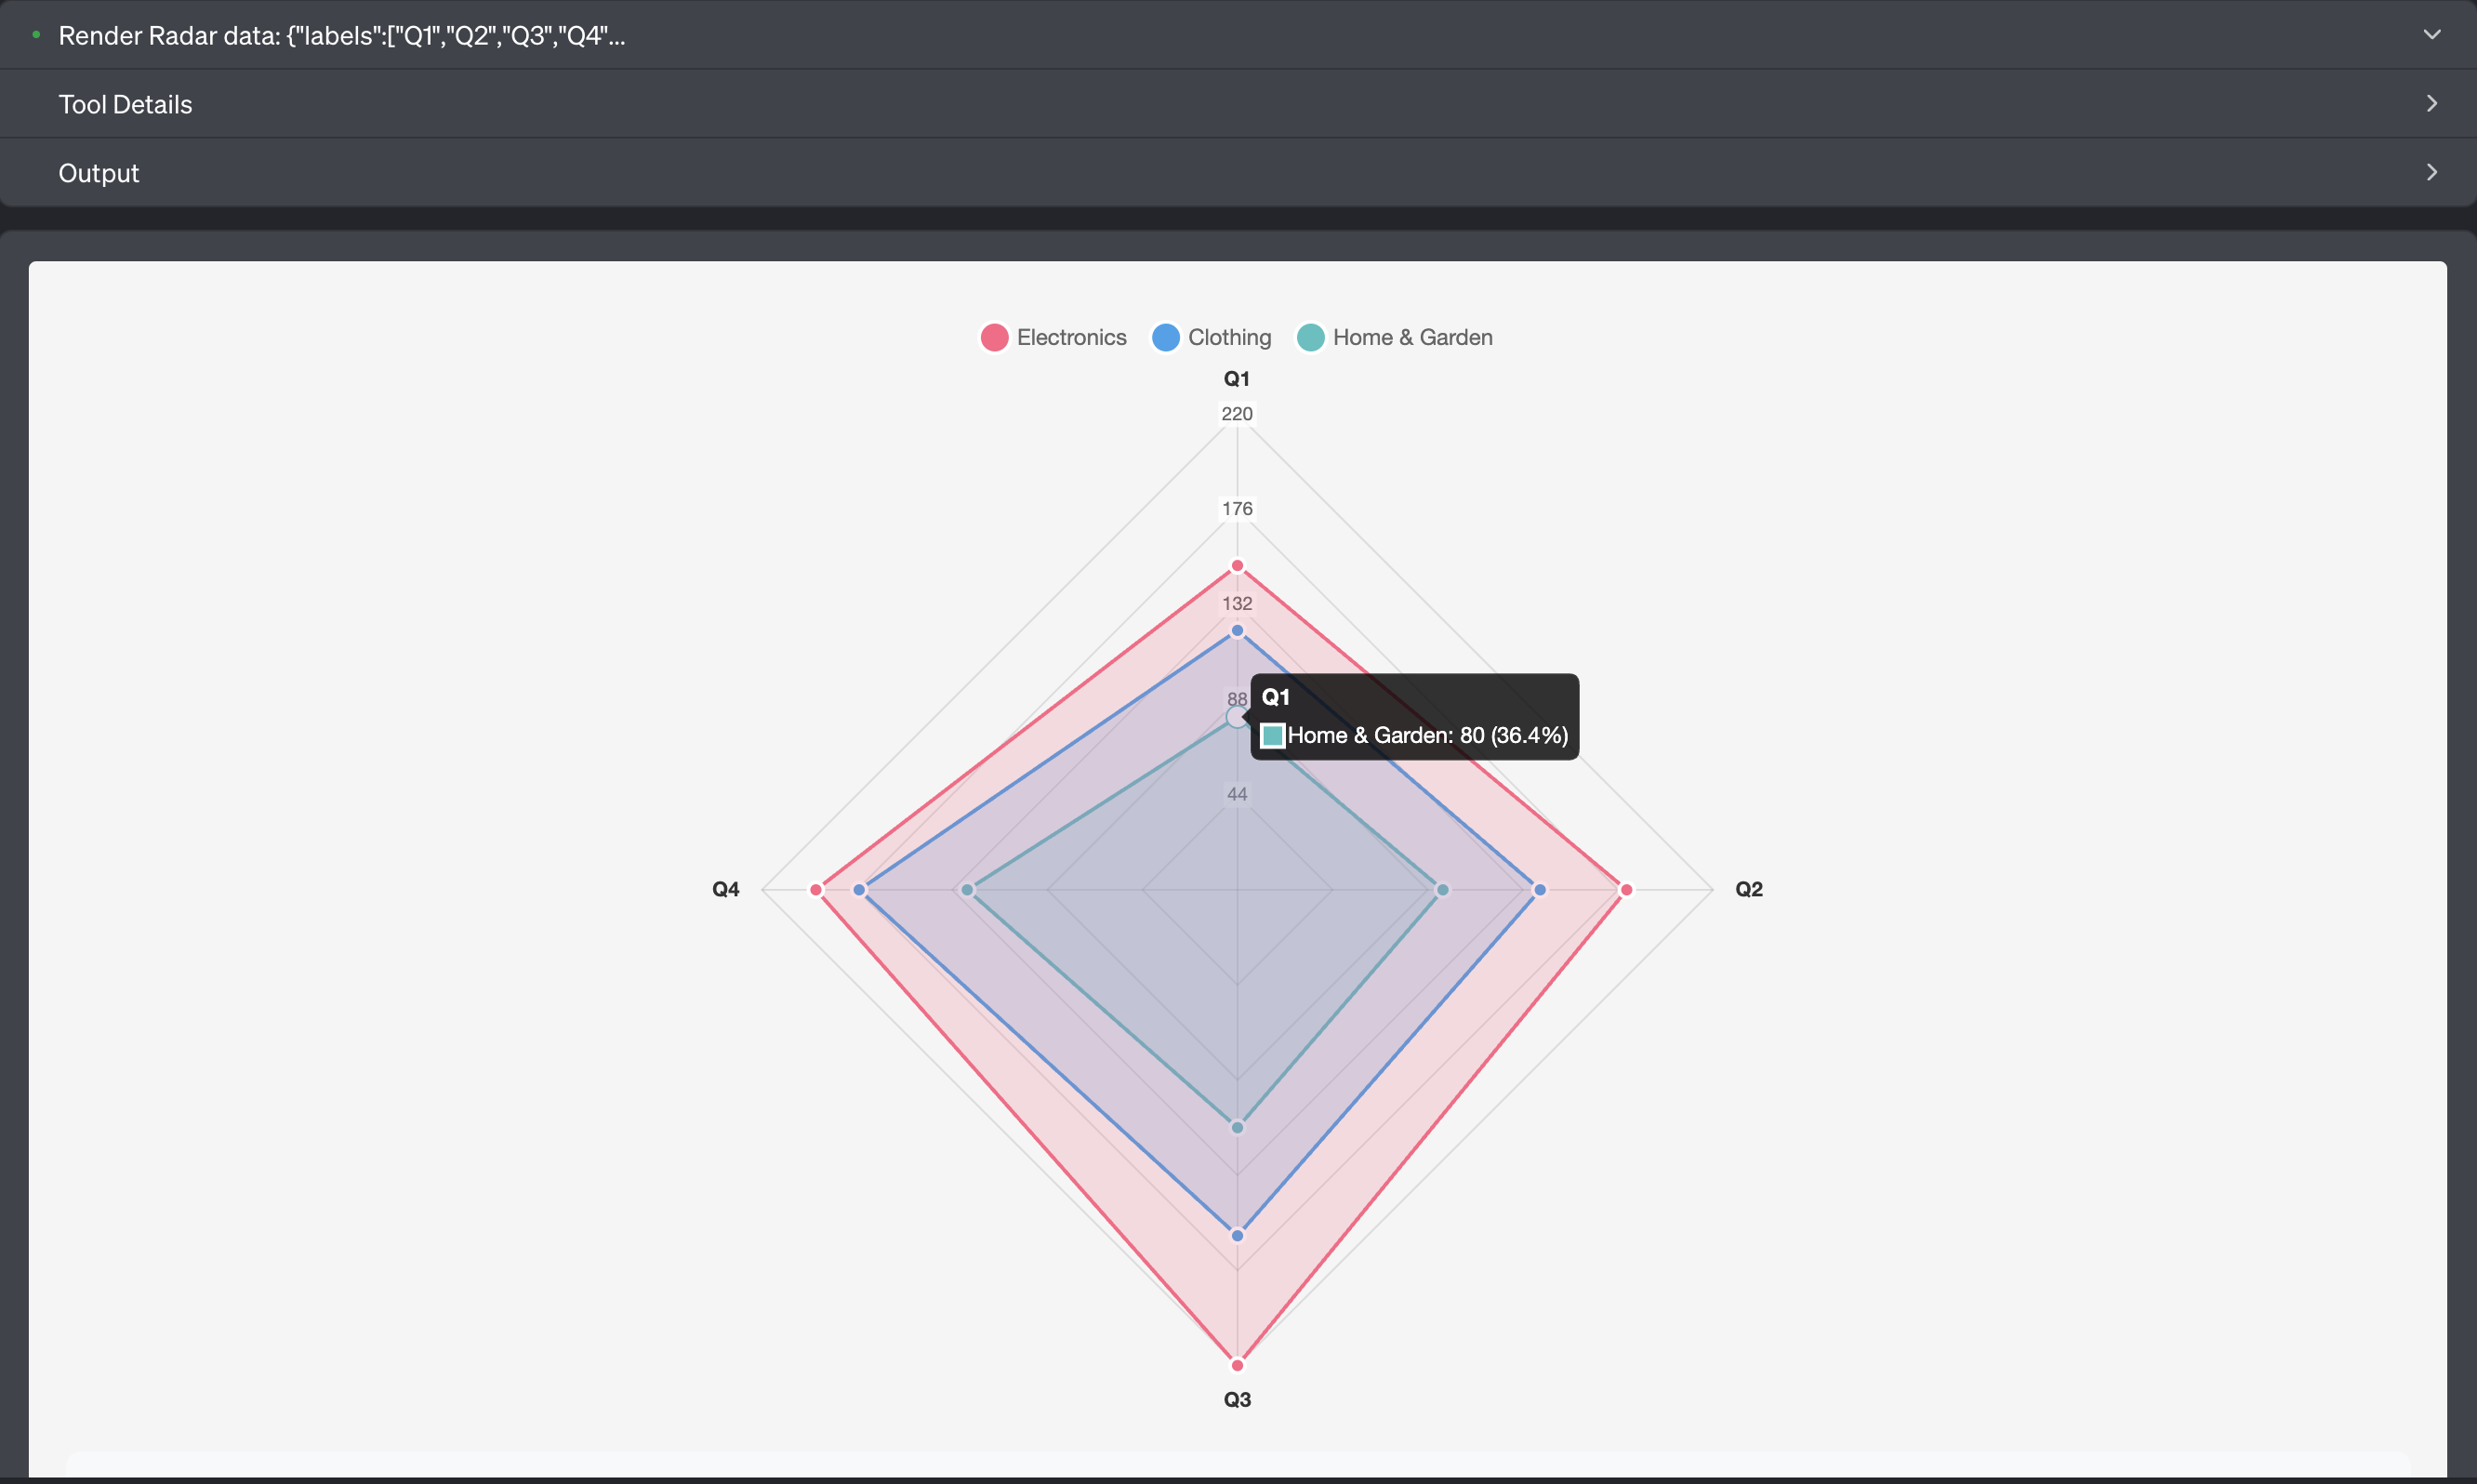This screenshot has width=2477, height=1484.
Task: Click the Home & Garden point on Q3 axis
Action: click(1237, 1128)
